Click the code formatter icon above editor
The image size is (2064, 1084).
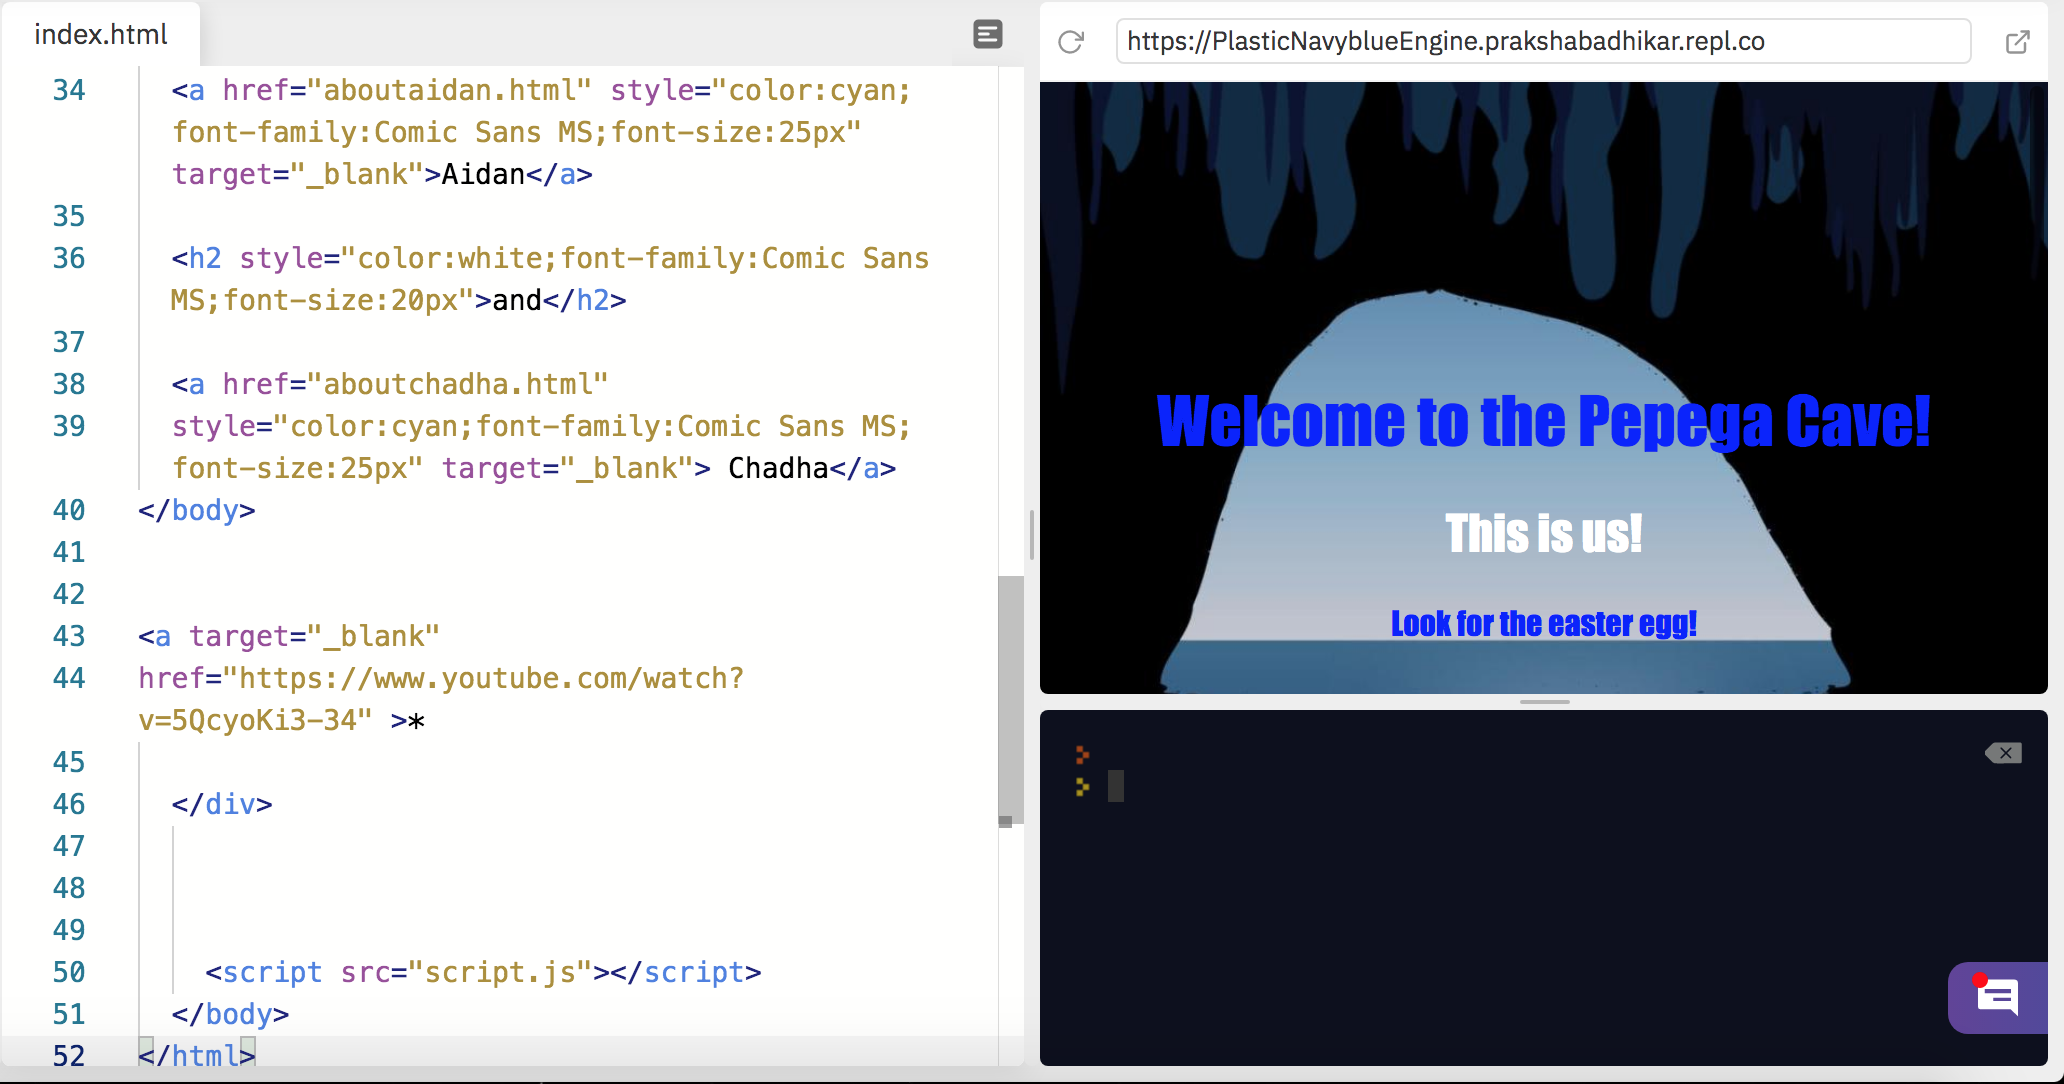click(987, 35)
